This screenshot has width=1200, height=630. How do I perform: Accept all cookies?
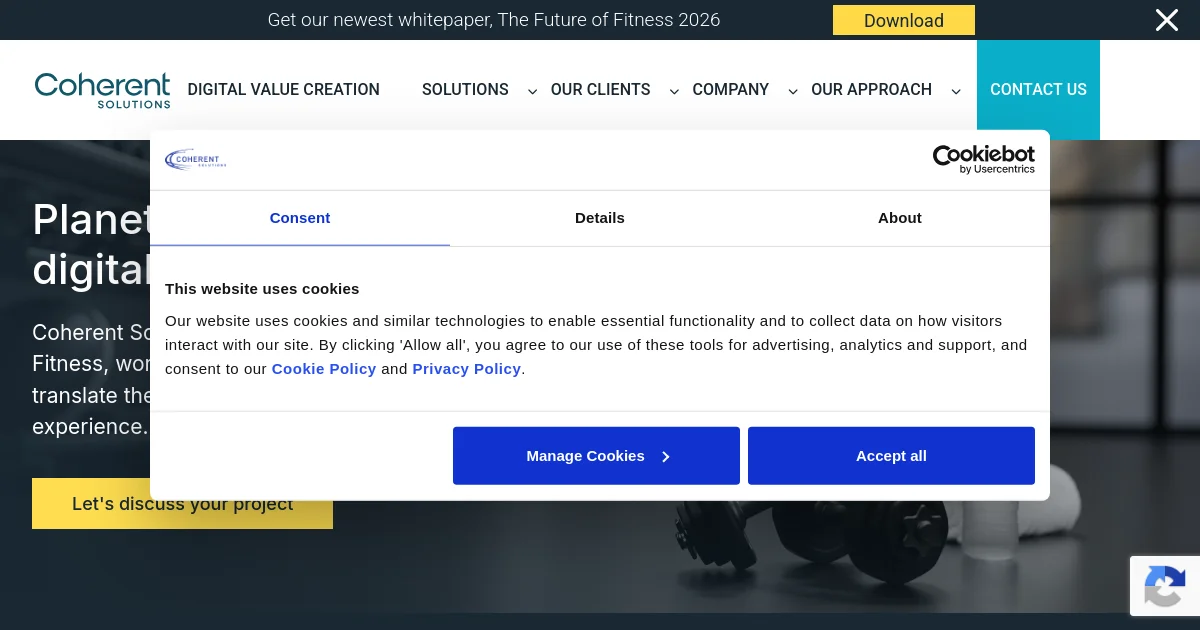pos(891,456)
